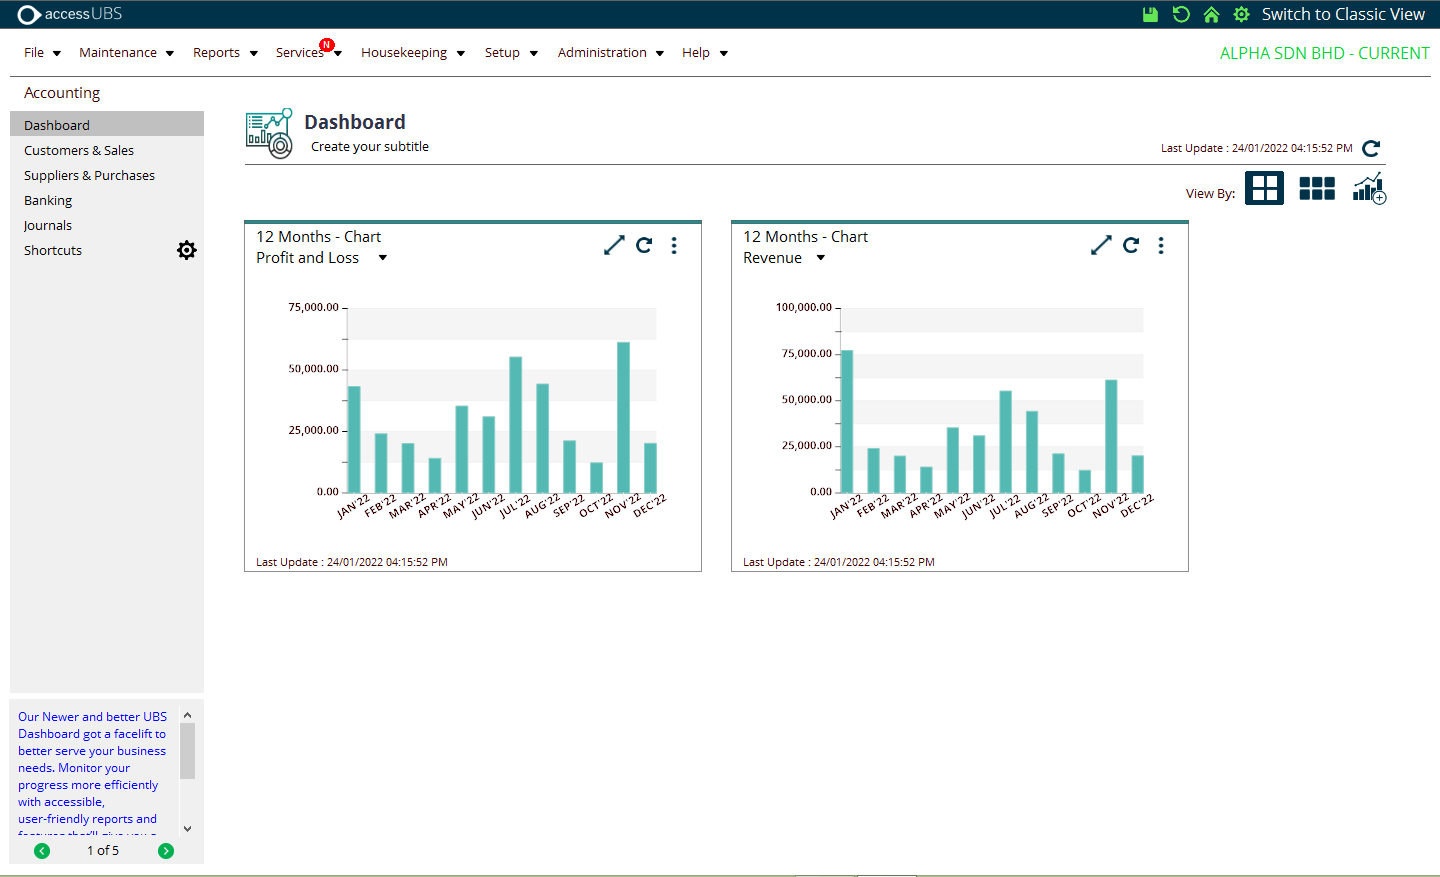
Task: Refresh the Revenue chart
Action: click(1131, 245)
